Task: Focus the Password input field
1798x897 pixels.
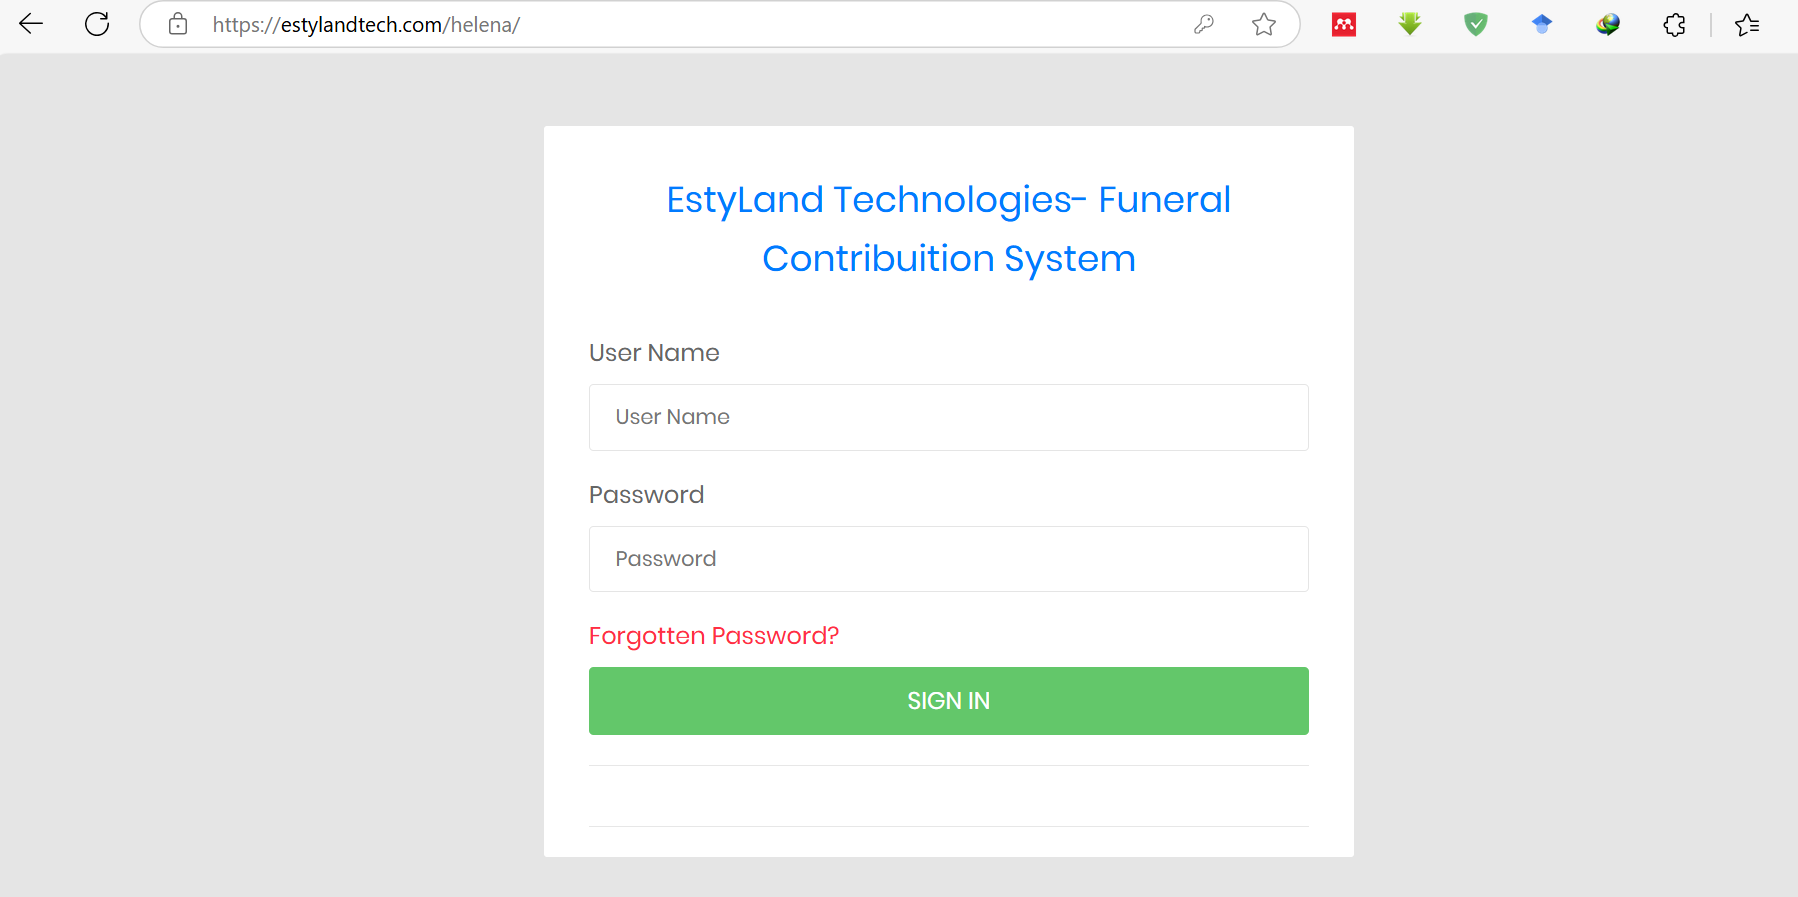Action: point(948,559)
